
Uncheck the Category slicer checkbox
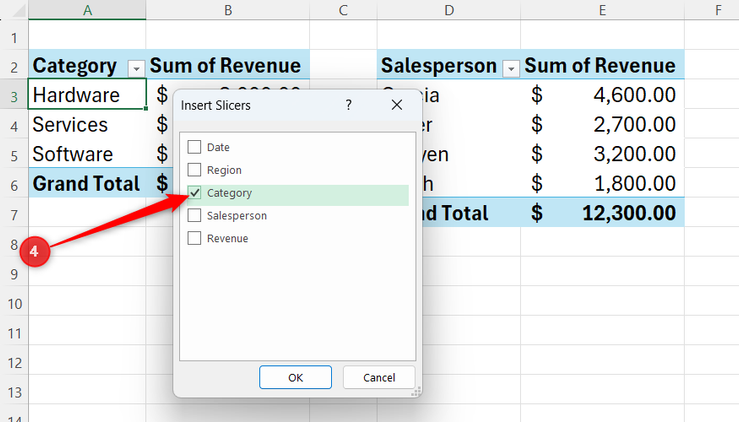coord(194,193)
